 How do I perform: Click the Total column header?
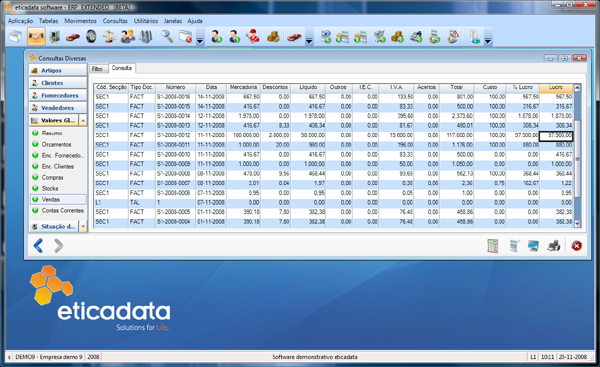click(x=457, y=88)
